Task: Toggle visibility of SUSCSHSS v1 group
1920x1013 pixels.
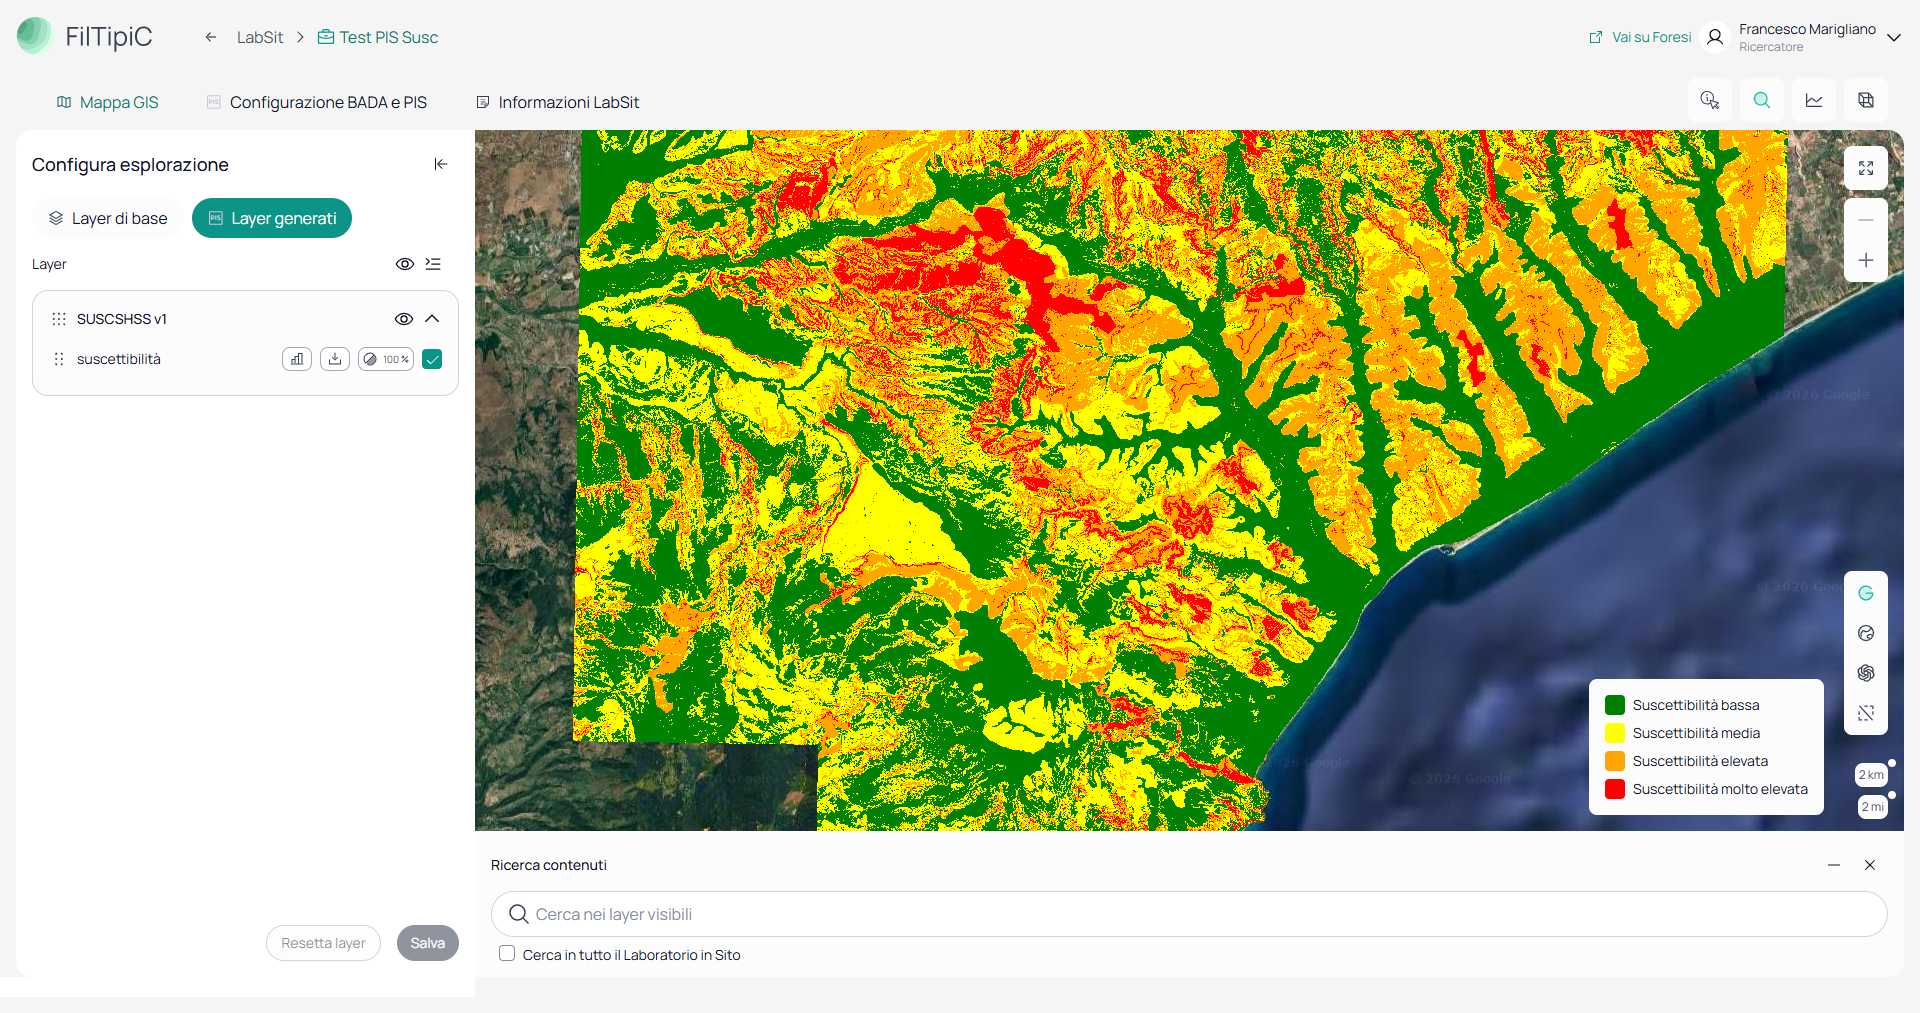Action: pos(404,319)
